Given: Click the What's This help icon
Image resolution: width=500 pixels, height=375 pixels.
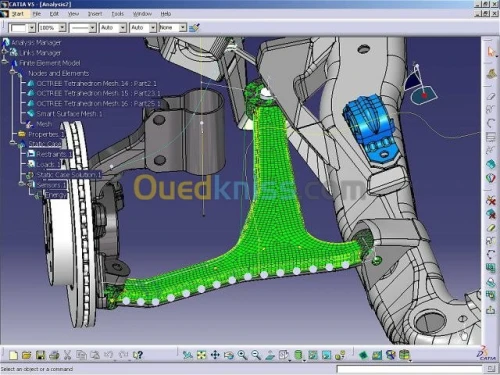Looking at the screenshot, I should [x=138, y=355].
